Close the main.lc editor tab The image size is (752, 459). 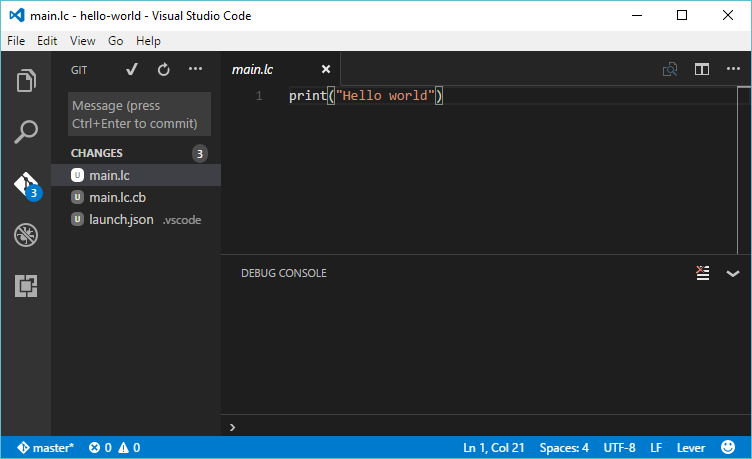click(x=325, y=69)
